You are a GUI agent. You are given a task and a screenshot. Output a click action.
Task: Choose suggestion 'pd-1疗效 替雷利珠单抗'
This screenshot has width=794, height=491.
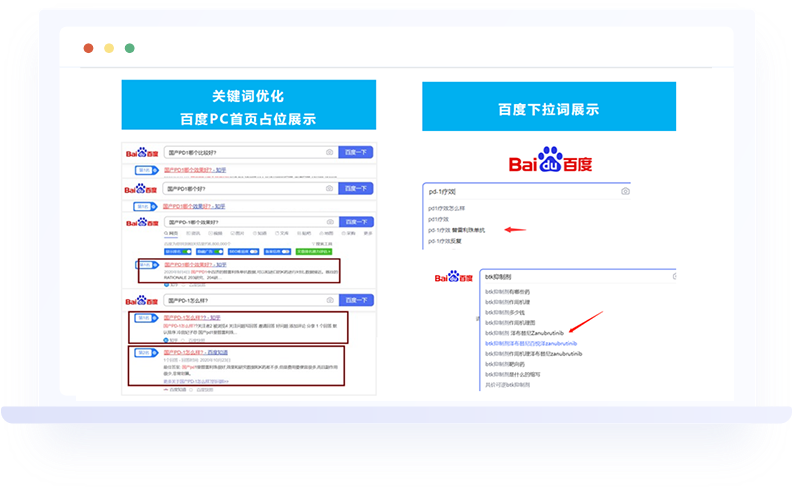(456, 230)
